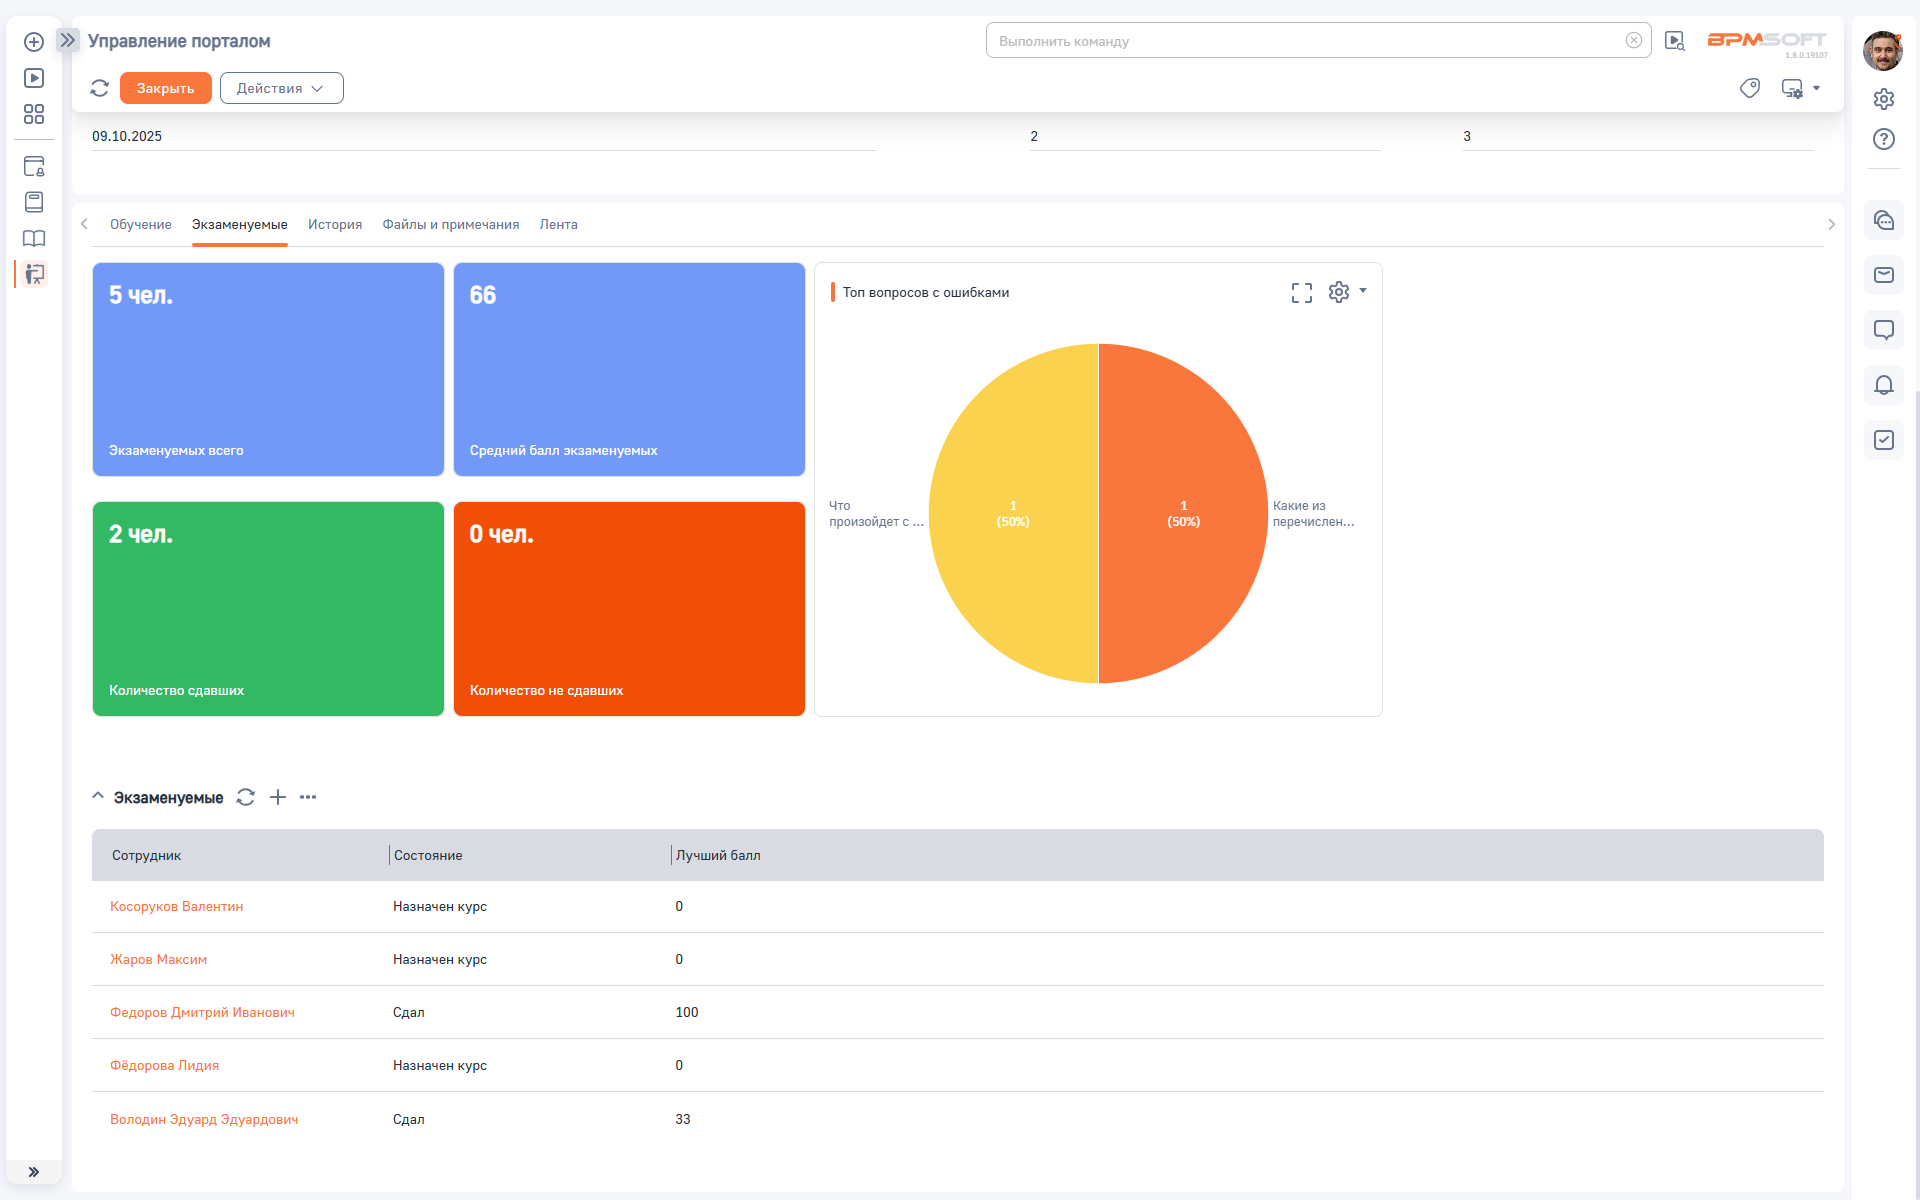Collapse the Экзаменуемые detail section

[x=98, y=797]
